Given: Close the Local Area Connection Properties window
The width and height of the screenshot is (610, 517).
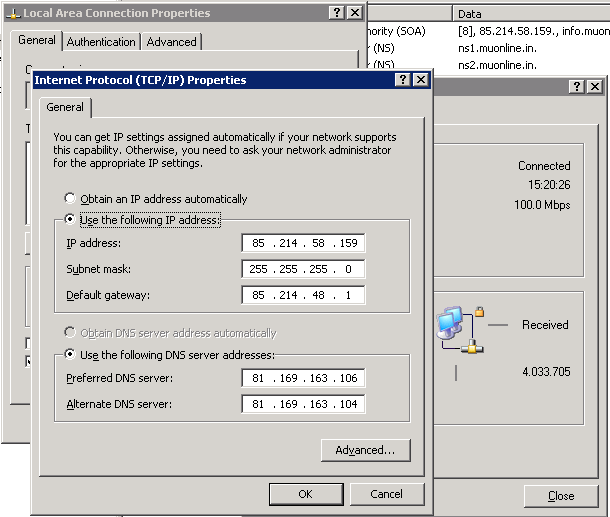Looking at the screenshot, I should [x=355, y=13].
